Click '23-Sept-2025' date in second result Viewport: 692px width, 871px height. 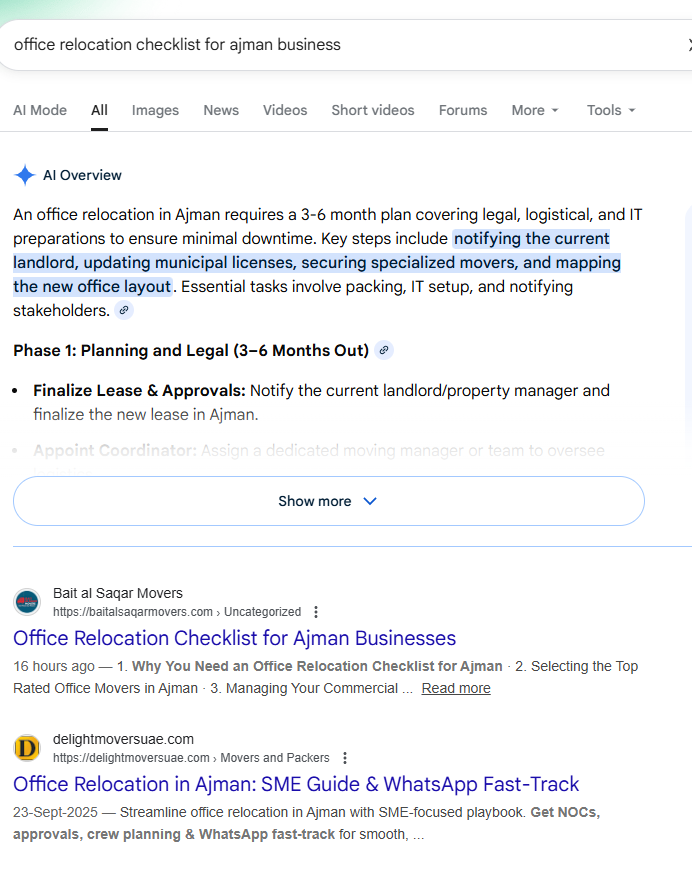tap(55, 812)
